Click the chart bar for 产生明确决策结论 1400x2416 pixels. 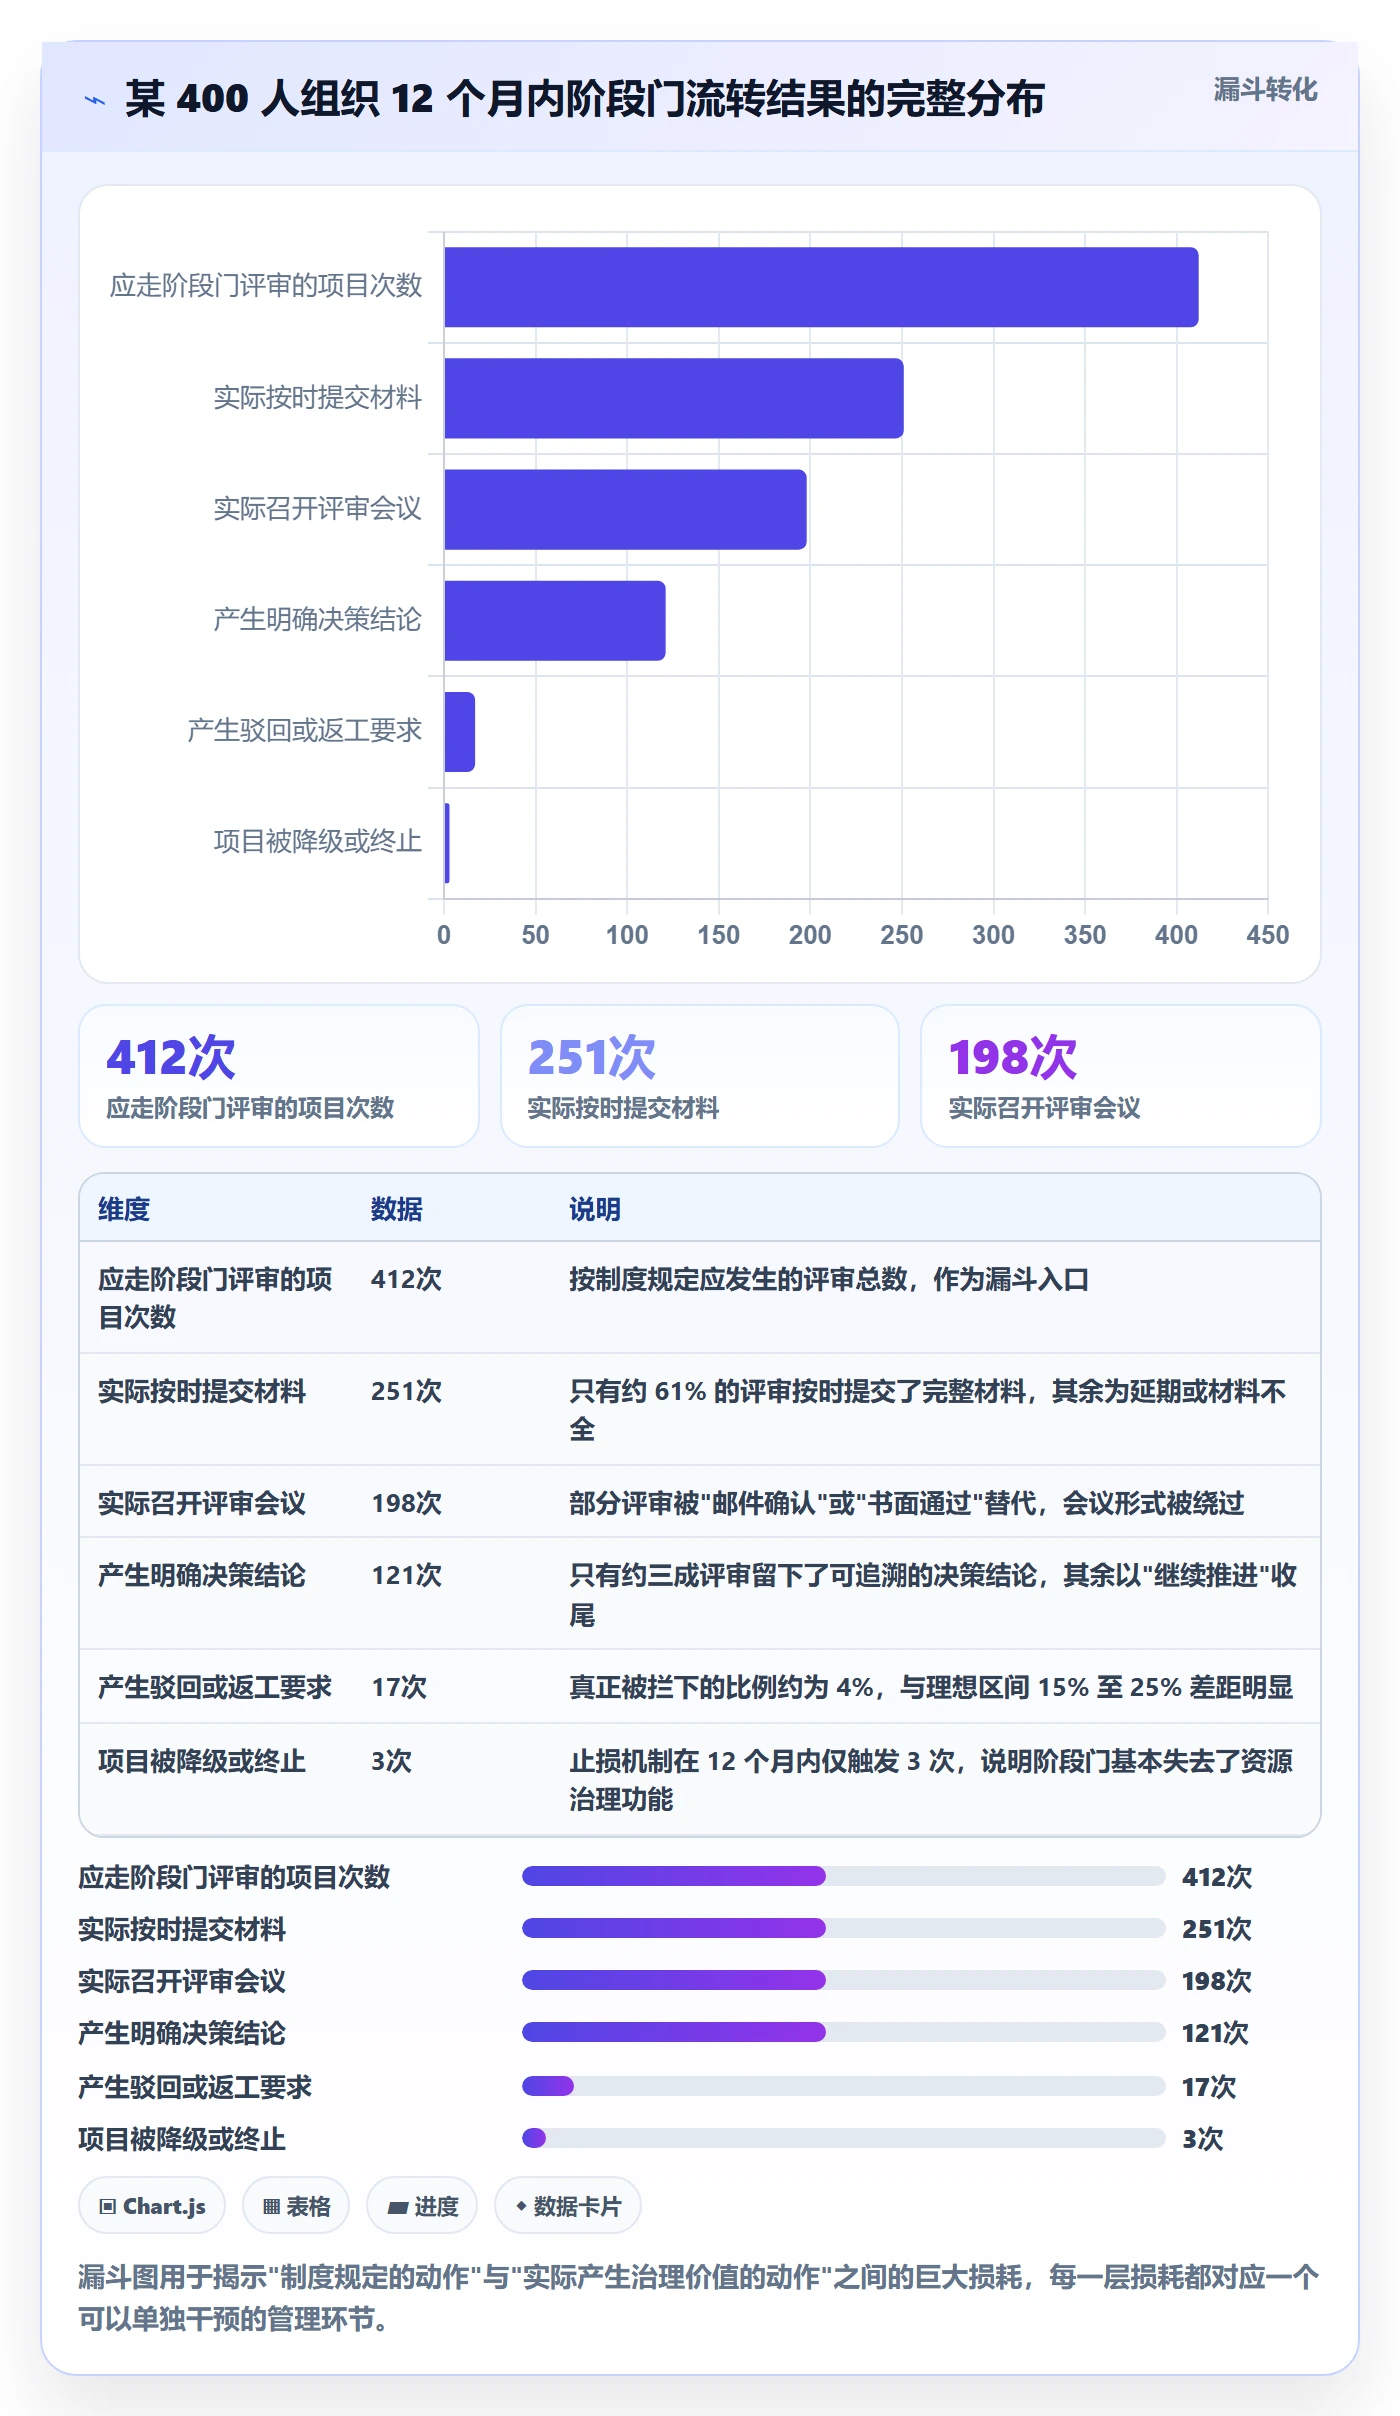(x=555, y=620)
